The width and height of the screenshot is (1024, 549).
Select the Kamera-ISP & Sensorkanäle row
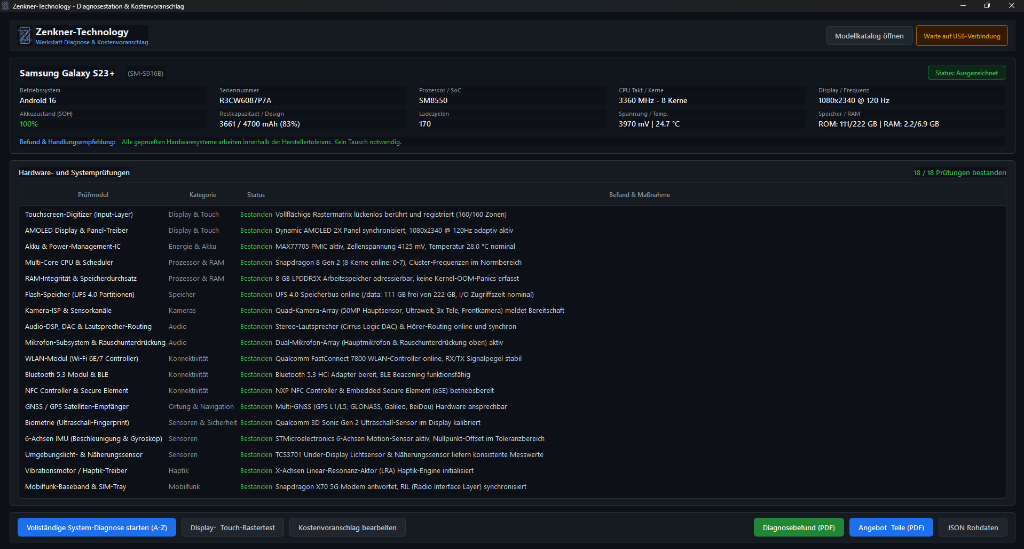pyautogui.click(x=512, y=310)
